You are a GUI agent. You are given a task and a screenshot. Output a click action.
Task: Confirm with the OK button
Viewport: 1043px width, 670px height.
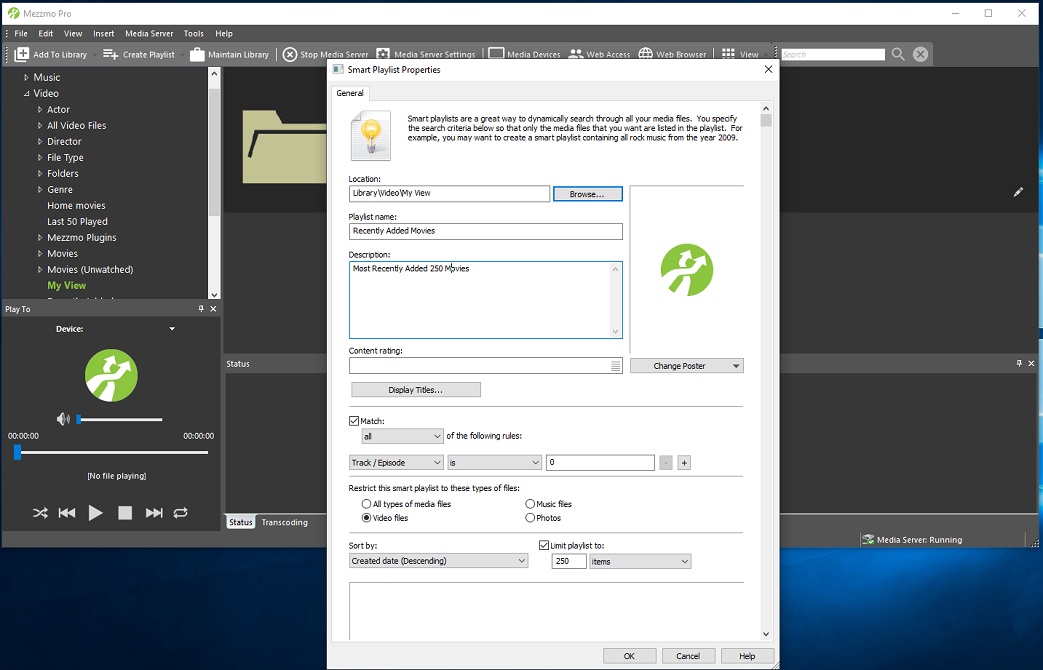point(629,656)
